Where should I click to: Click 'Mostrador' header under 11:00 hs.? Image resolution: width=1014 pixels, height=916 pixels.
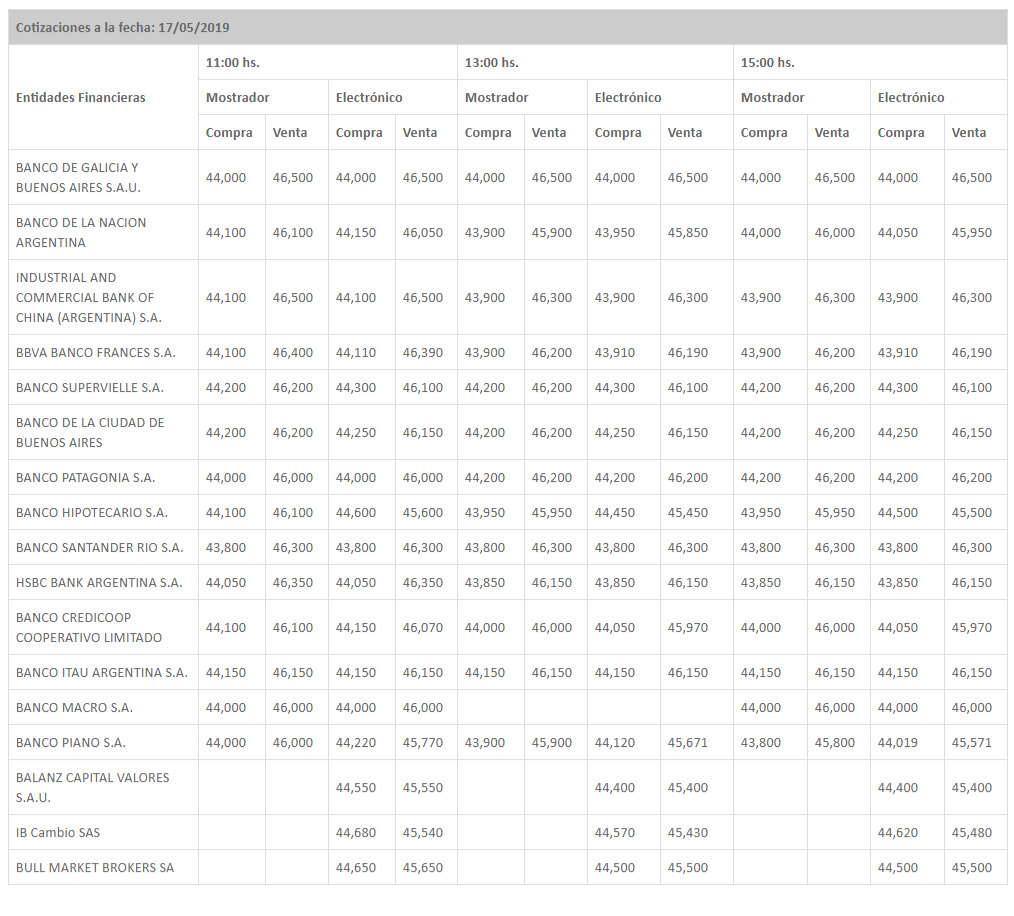(x=237, y=98)
